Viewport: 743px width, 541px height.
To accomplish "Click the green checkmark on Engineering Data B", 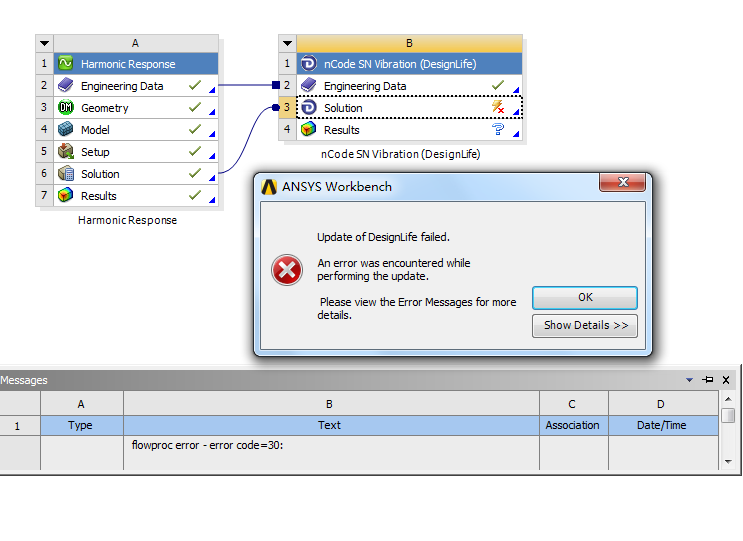I will pos(498,85).
